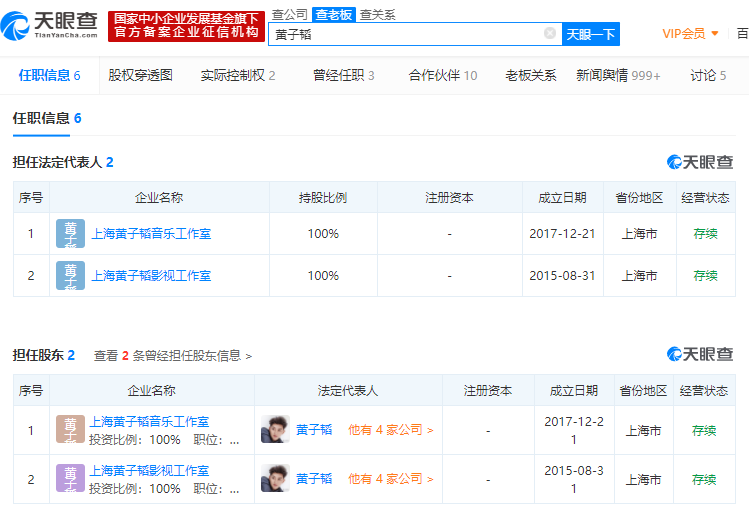This screenshot has width=749, height=506.
Task: Select the 任职信息 6 section heading tab
Action: pos(47,118)
